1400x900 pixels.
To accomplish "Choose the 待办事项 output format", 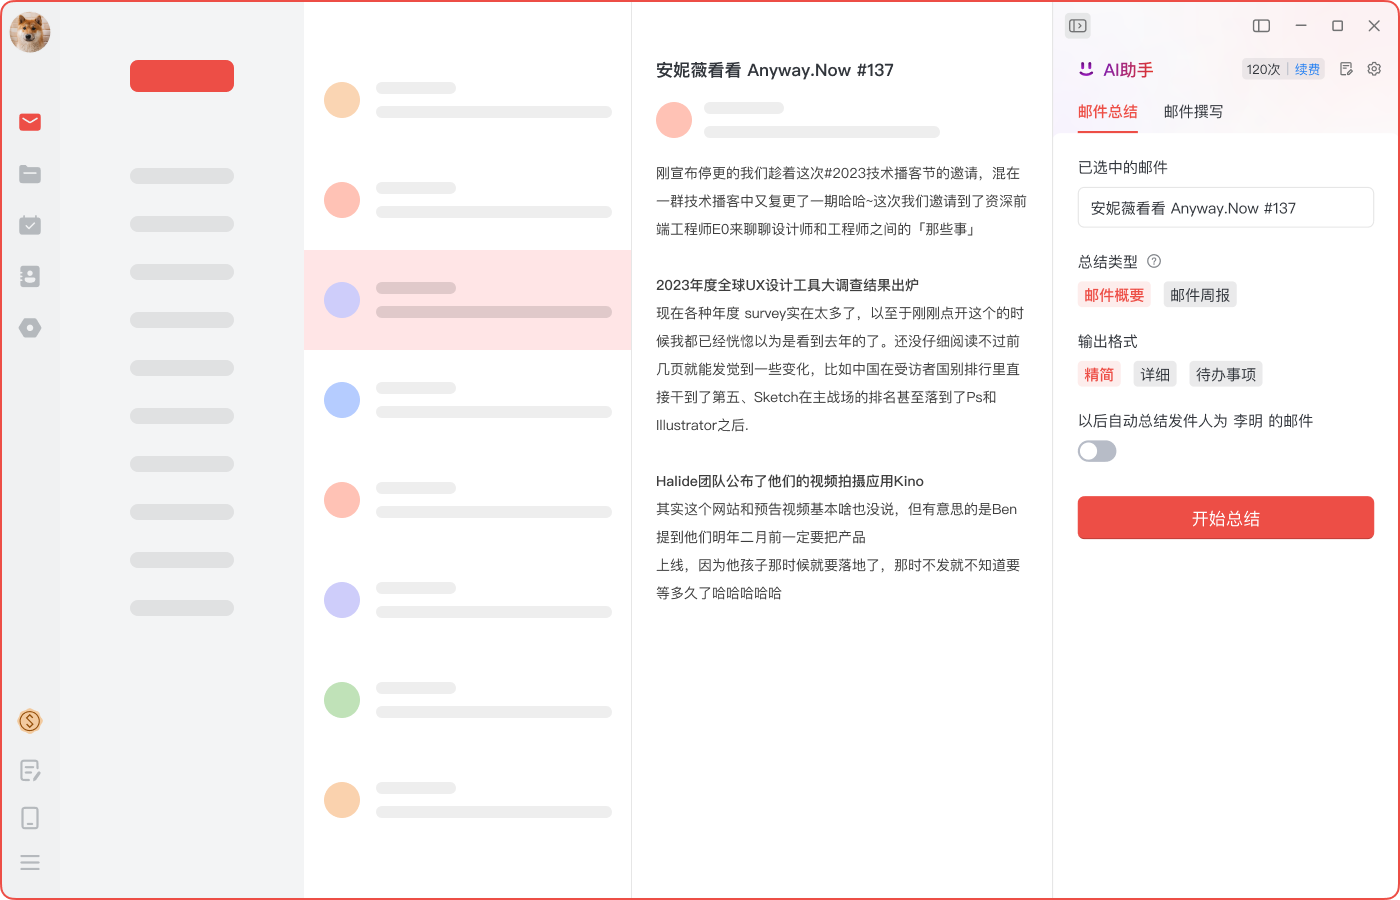I will [1225, 374].
